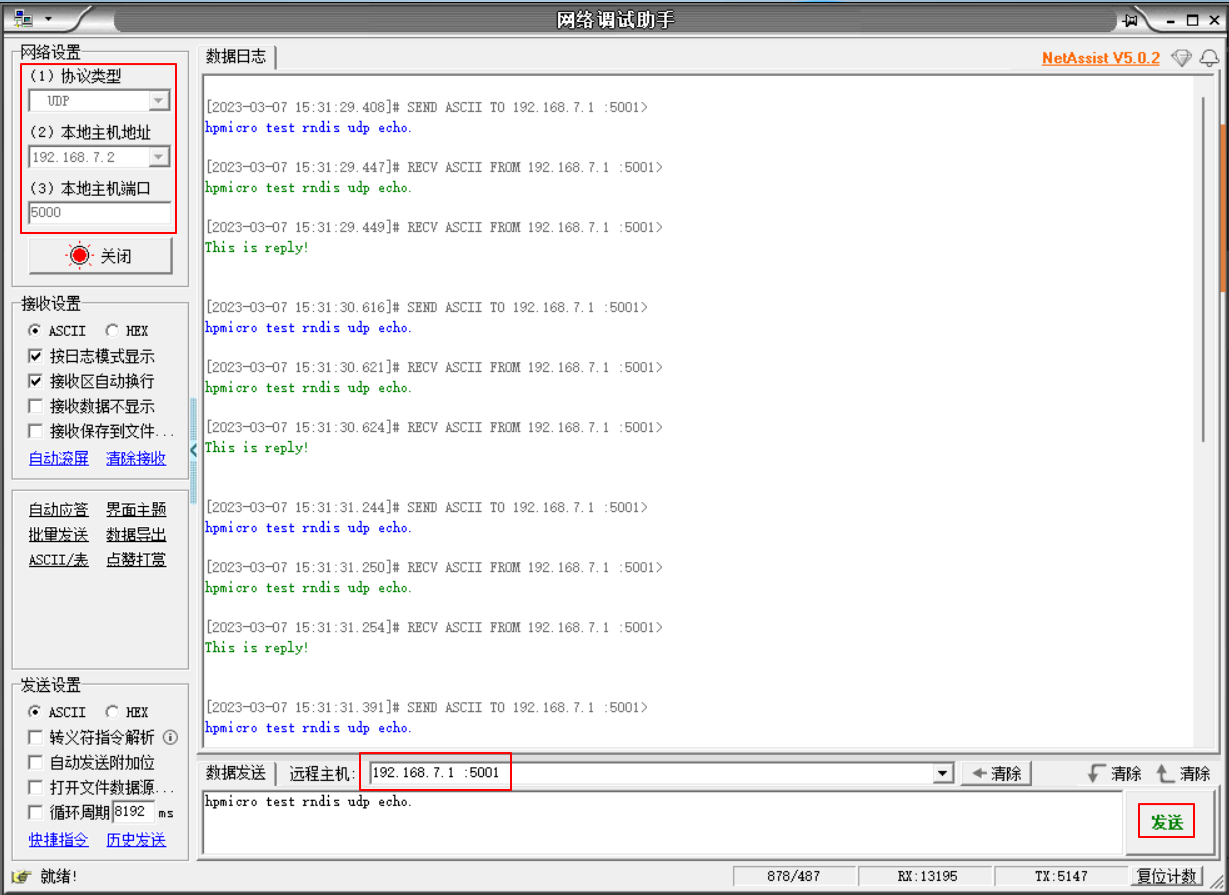Click the 就绪! status text
This screenshot has height=895, width=1229.
[x=58, y=877]
